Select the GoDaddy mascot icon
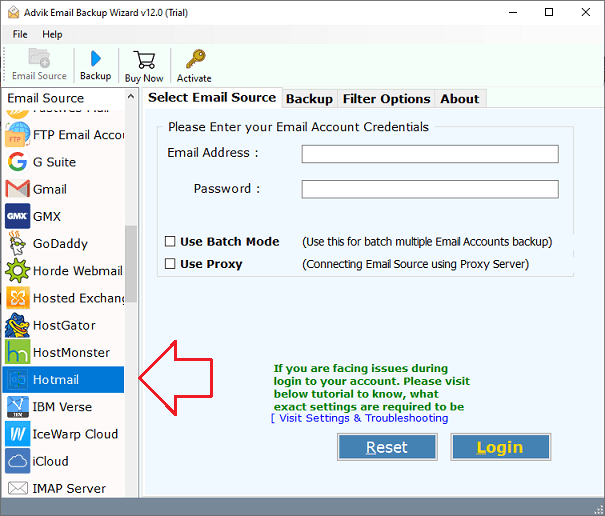Viewport: 605px width, 516px height. click(17, 243)
